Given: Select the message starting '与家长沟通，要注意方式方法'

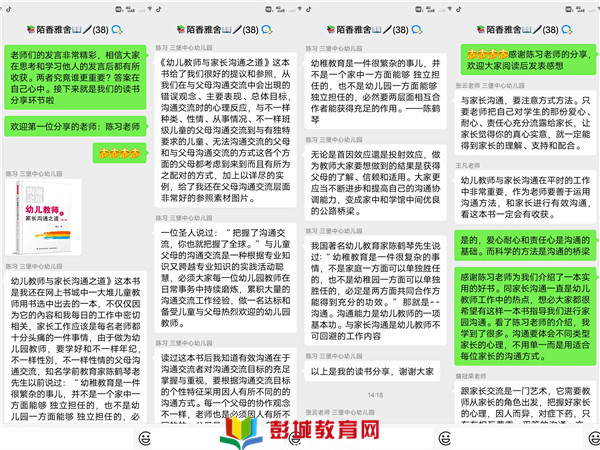Looking at the screenshot, I should point(525,123).
